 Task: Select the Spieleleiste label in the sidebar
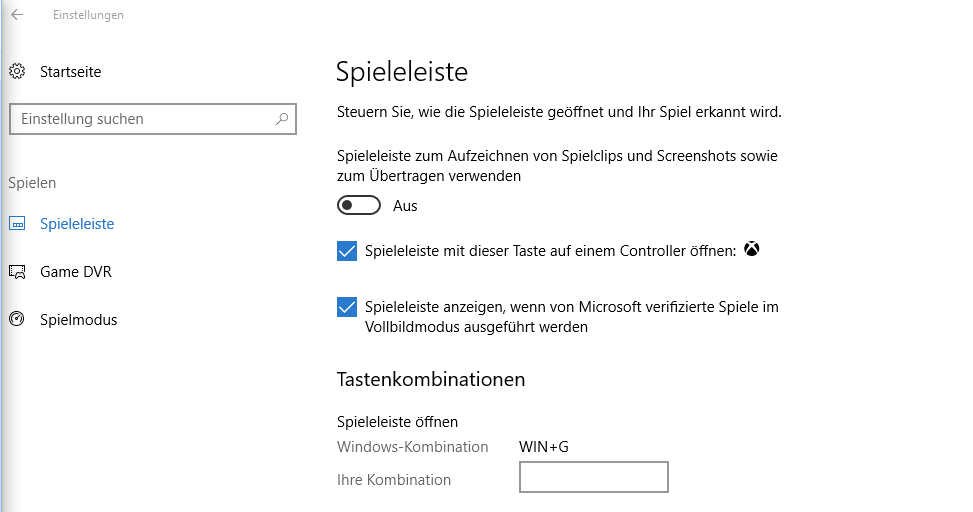(77, 224)
